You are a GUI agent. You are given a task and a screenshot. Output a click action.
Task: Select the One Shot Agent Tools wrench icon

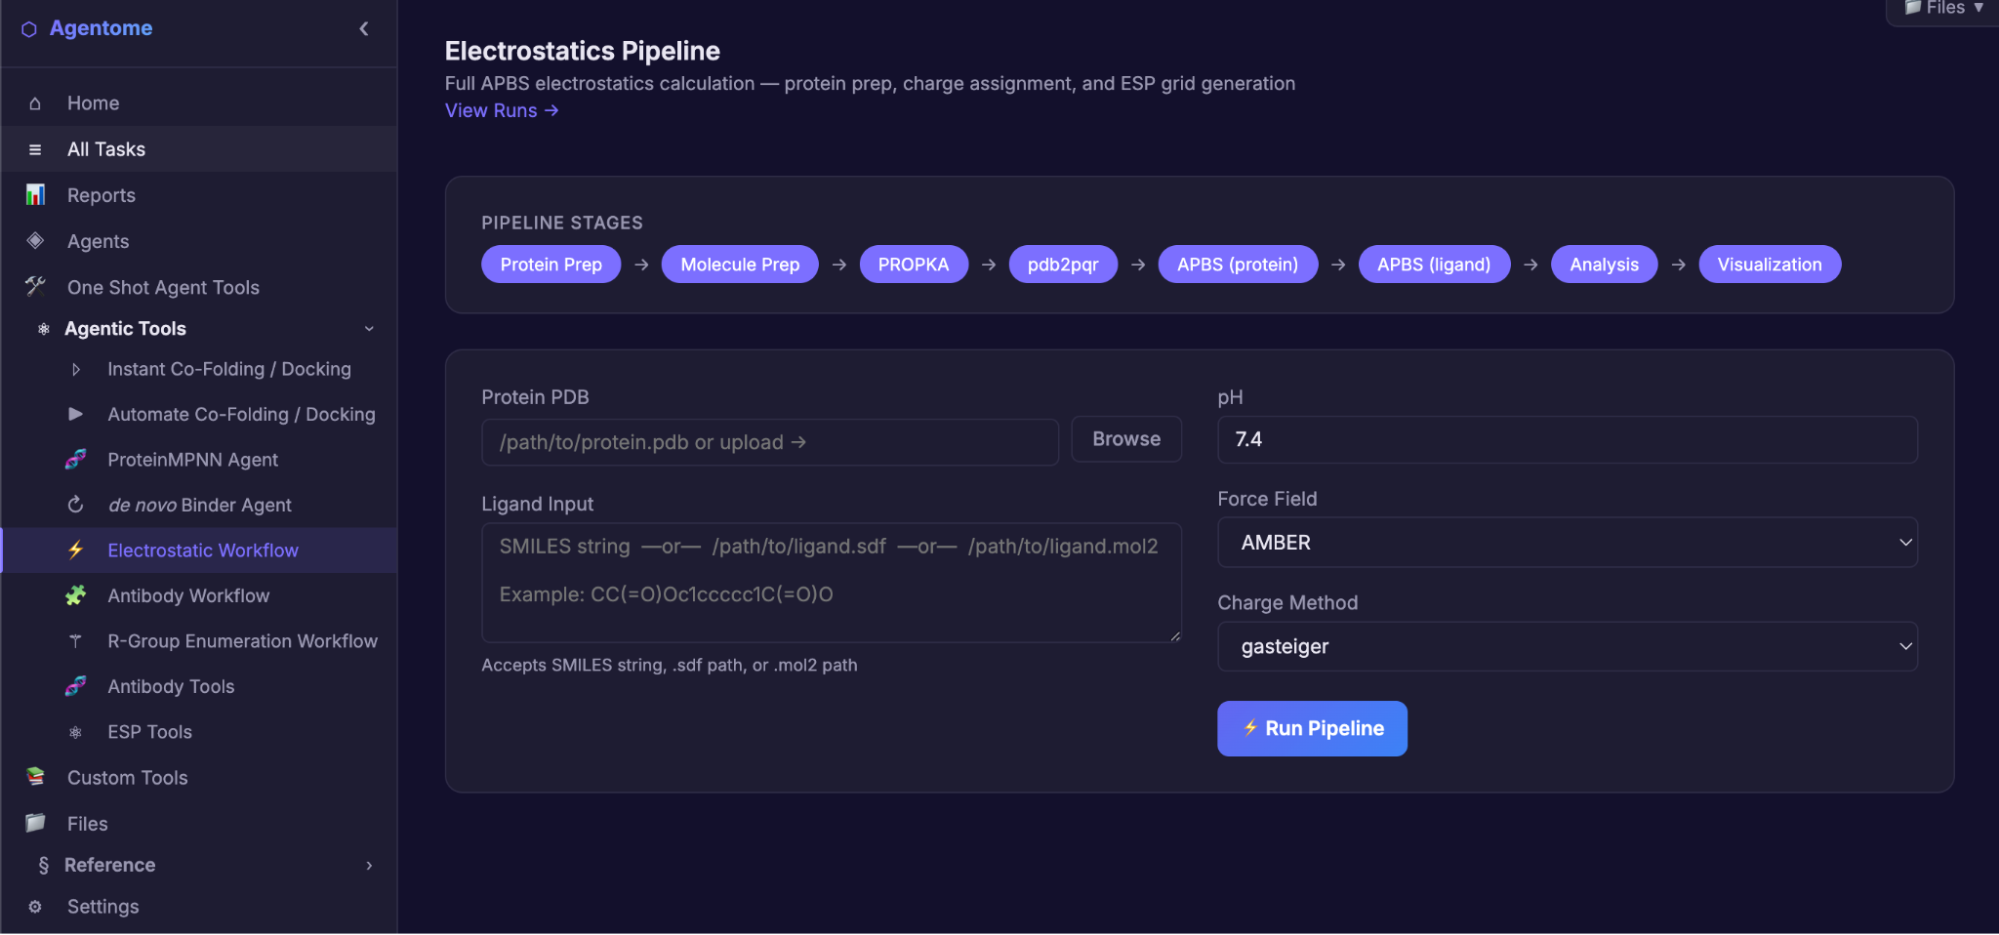35,286
